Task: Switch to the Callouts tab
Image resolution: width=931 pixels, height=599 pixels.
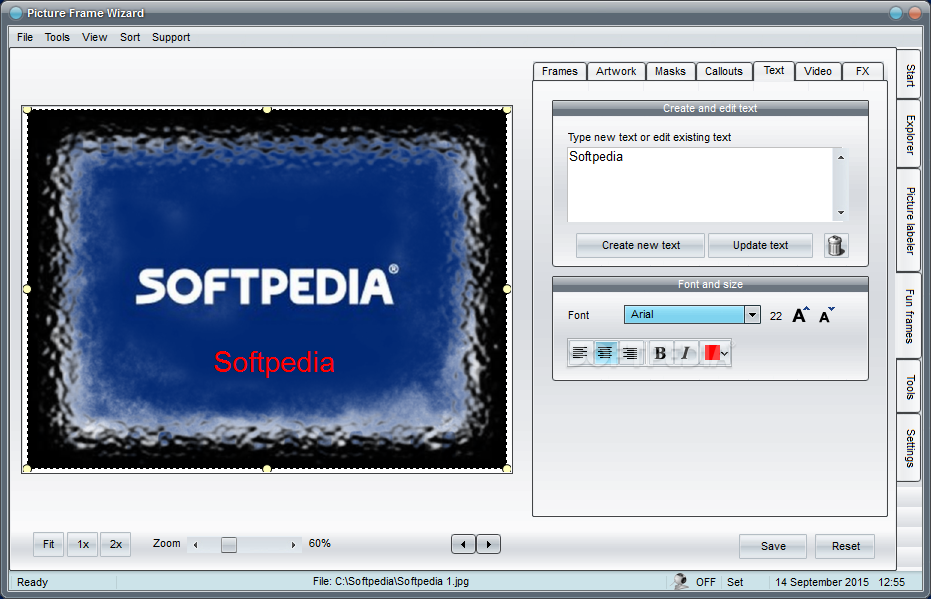Action: click(723, 71)
